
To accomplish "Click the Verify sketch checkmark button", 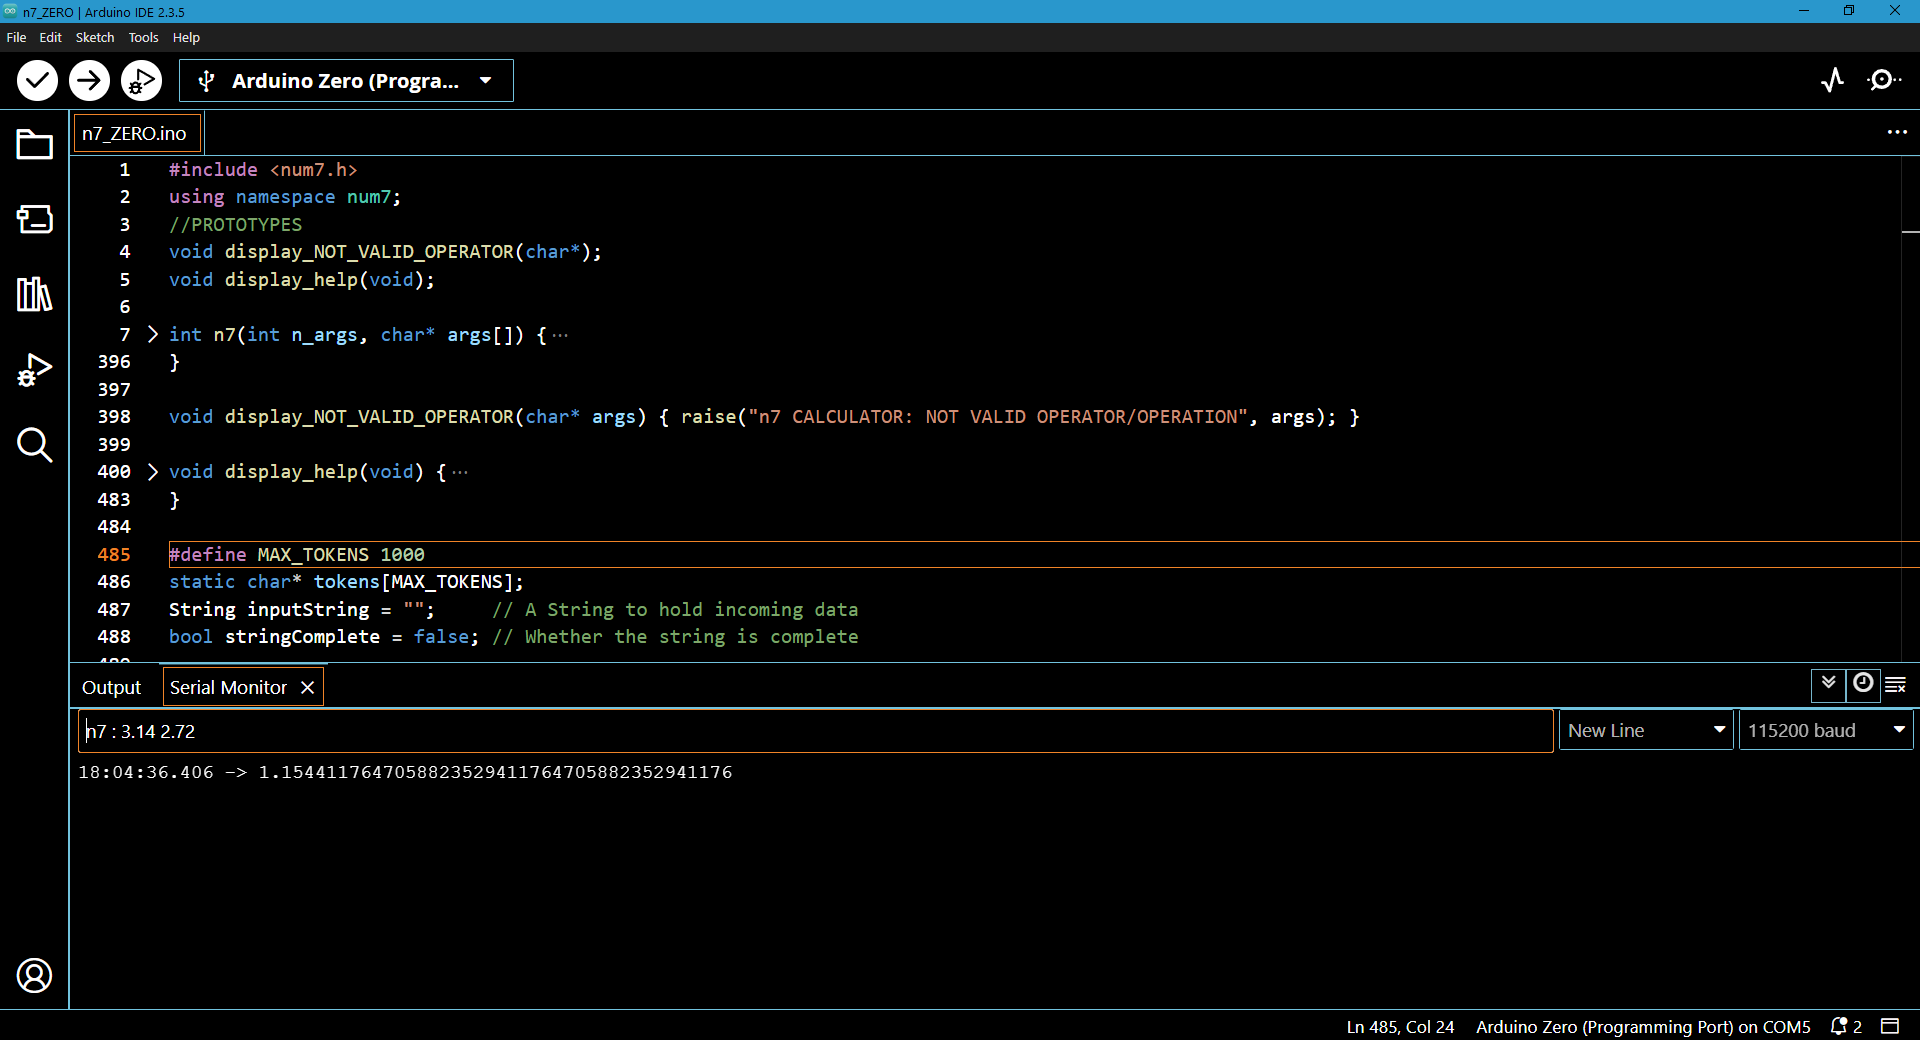I will point(37,81).
